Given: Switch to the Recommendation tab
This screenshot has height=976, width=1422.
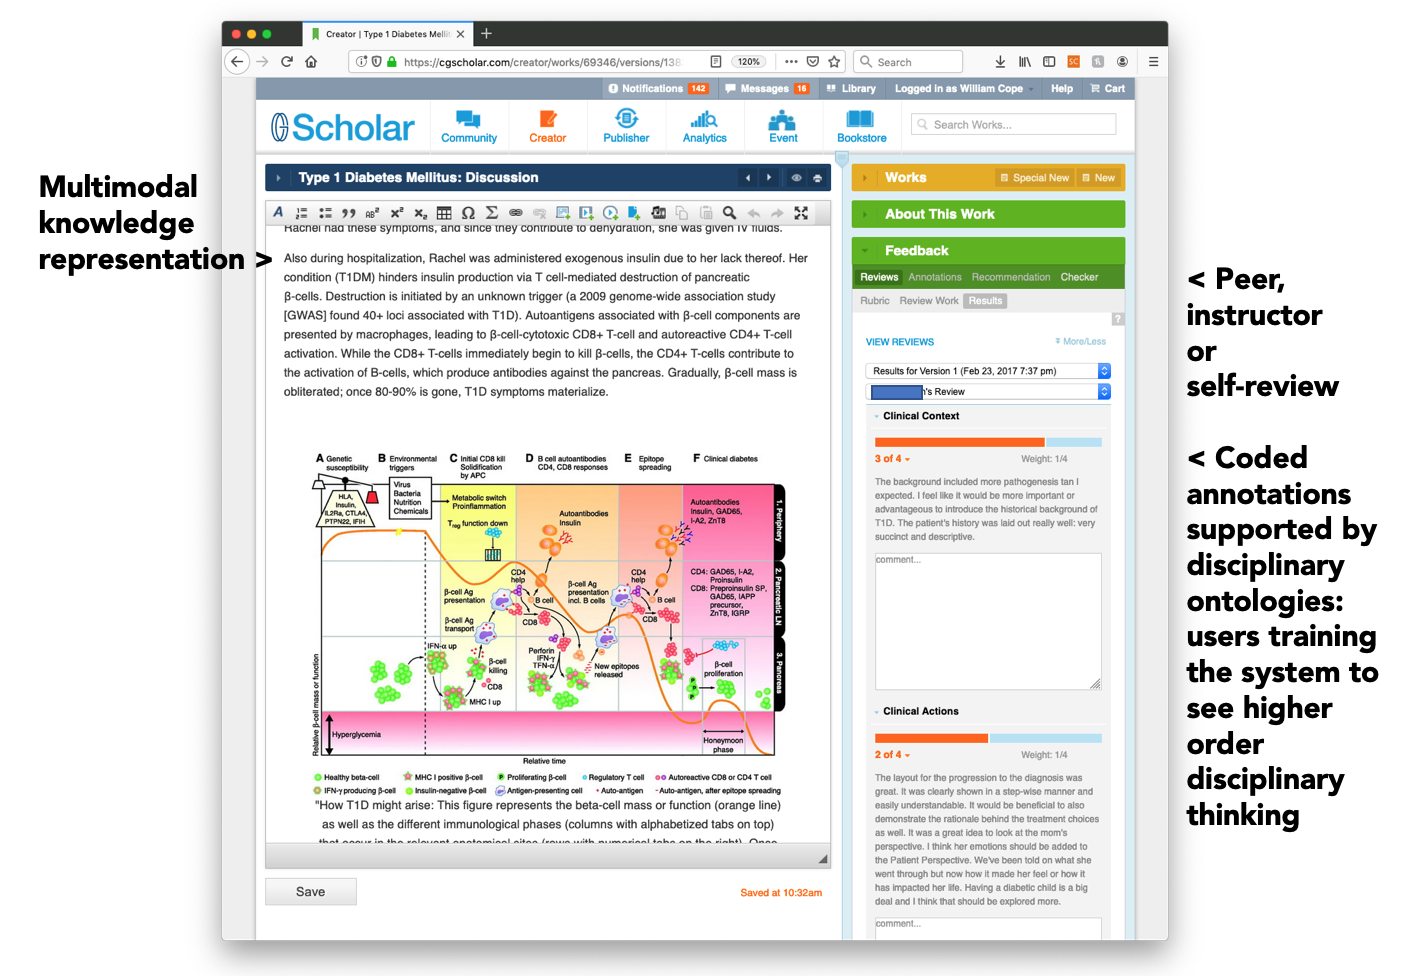Looking at the screenshot, I should (1011, 277).
